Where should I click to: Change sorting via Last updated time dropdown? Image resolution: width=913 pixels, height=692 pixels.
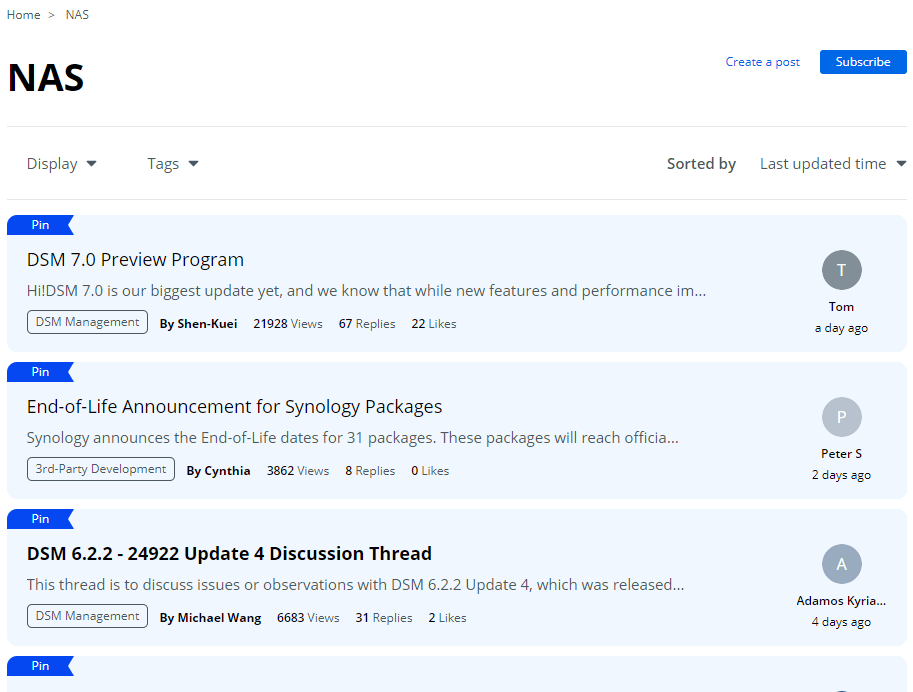tap(833, 164)
